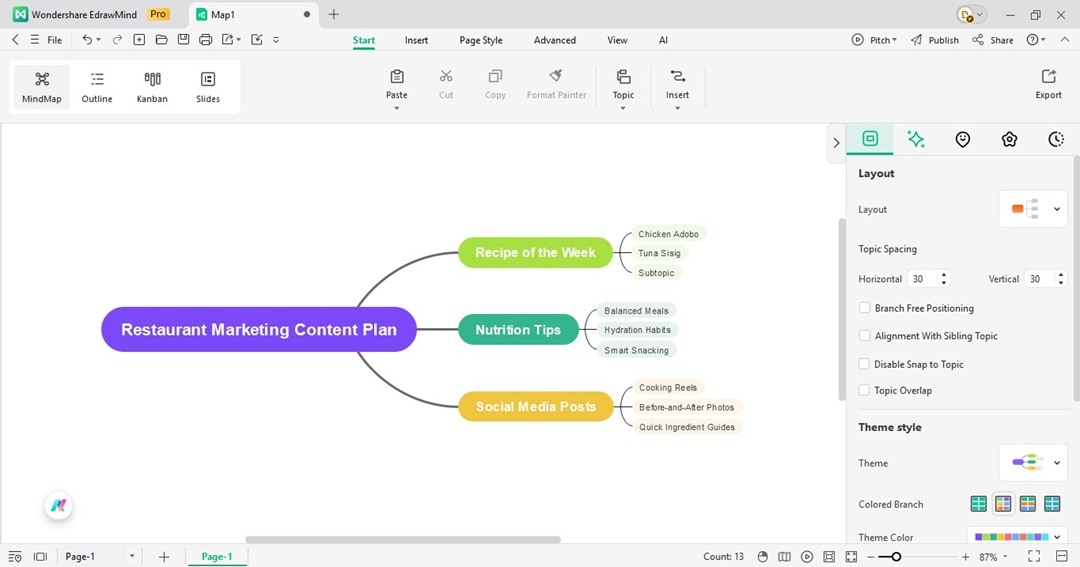Click the Paste clipboard icon

(x=397, y=76)
